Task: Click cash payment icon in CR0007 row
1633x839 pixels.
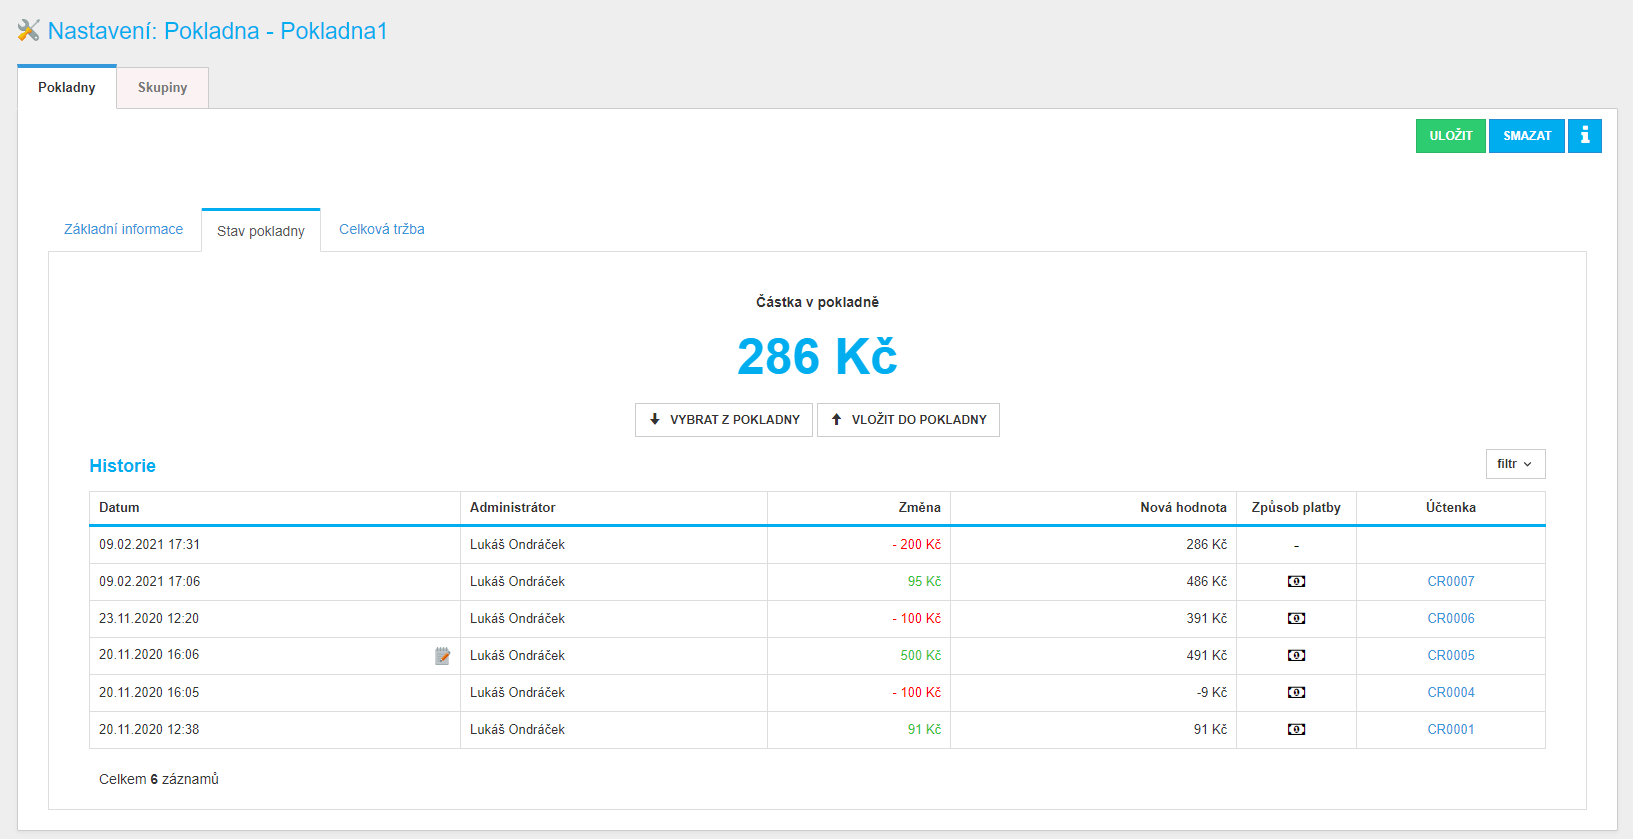Action: point(1296,582)
